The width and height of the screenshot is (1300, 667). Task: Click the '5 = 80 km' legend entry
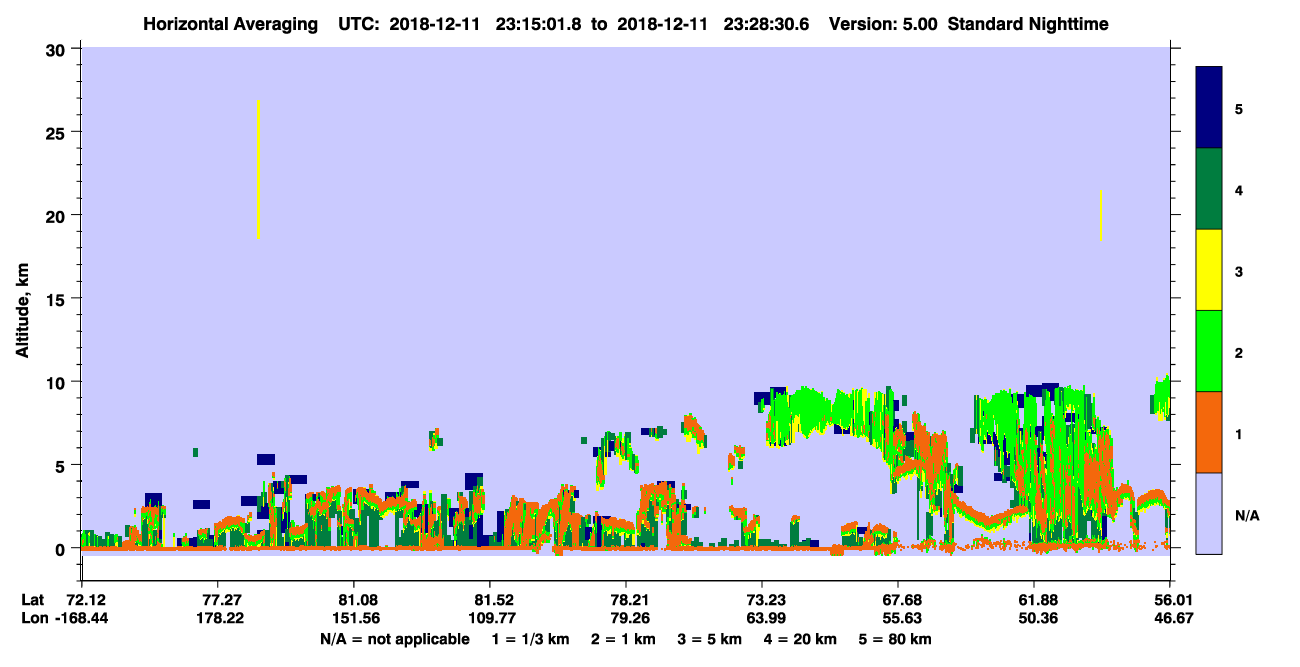(896, 639)
